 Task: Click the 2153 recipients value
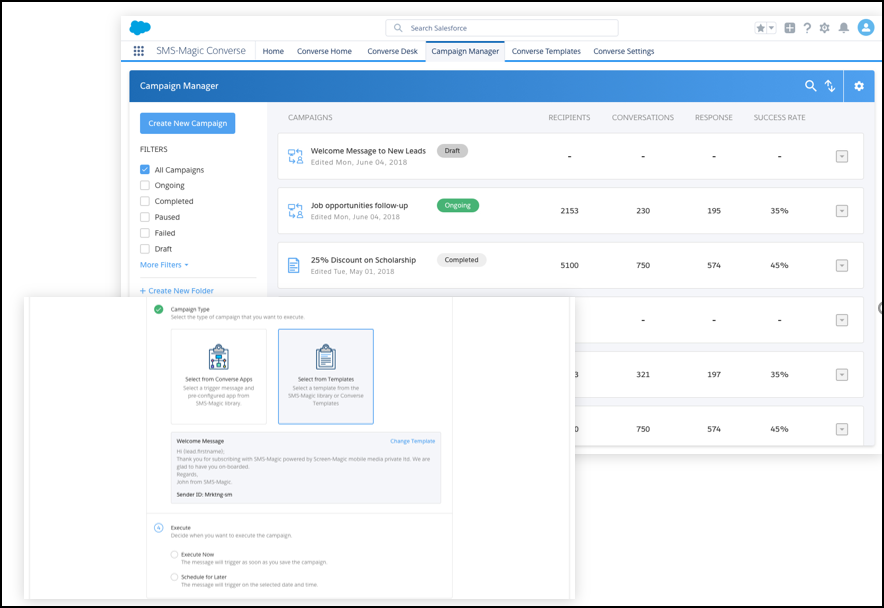coord(569,210)
